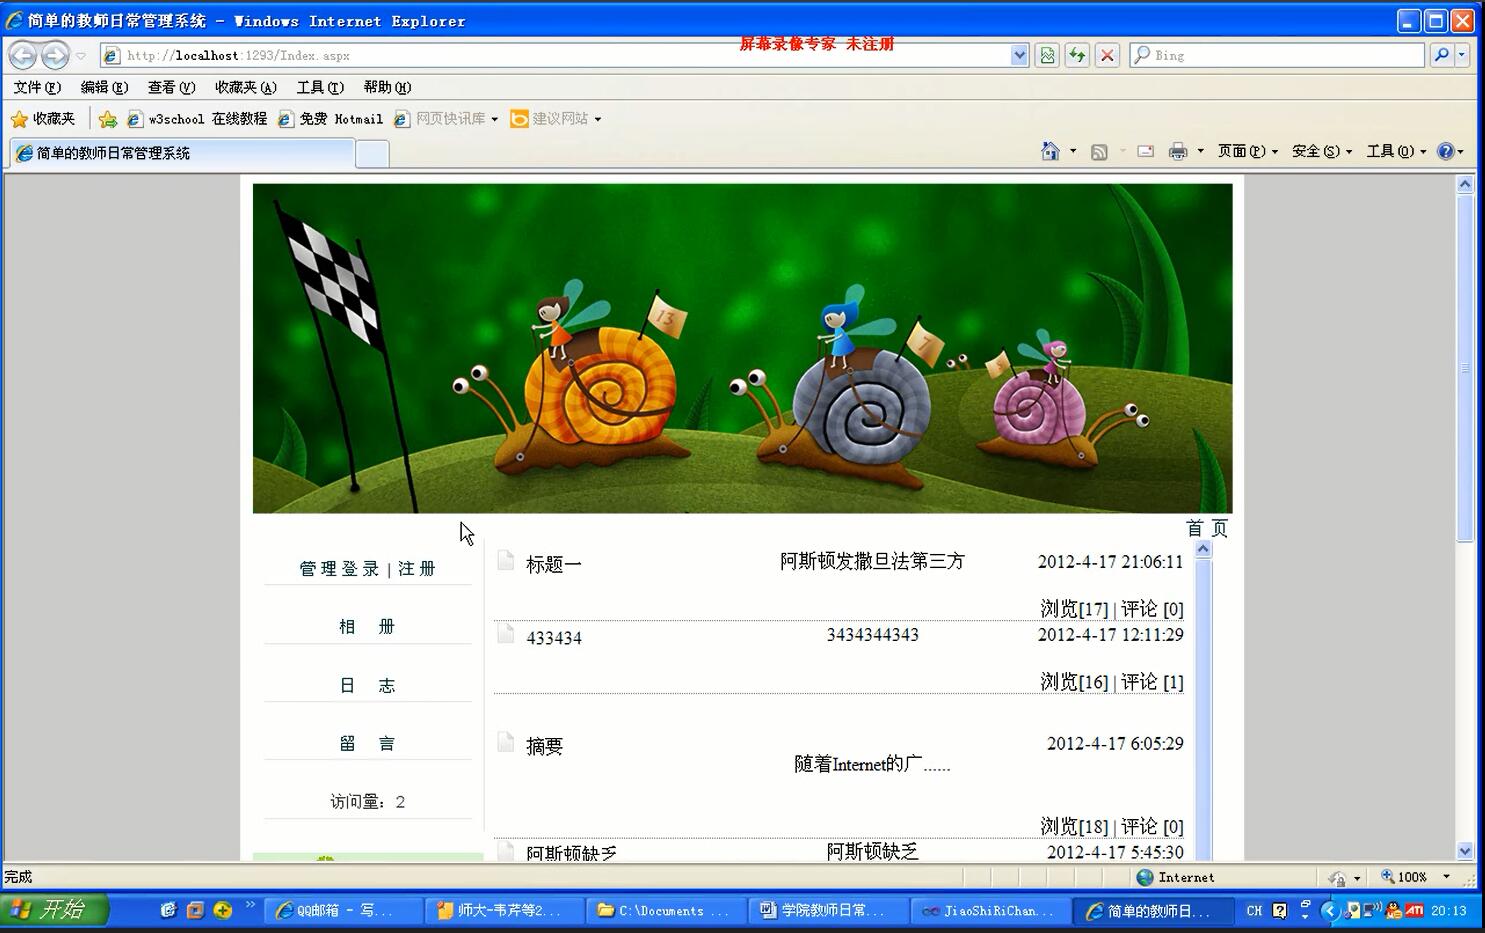
Task: Switch to the JiaoShiRiChan taskbar item
Action: pyautogui.click(x=988, y=910)
